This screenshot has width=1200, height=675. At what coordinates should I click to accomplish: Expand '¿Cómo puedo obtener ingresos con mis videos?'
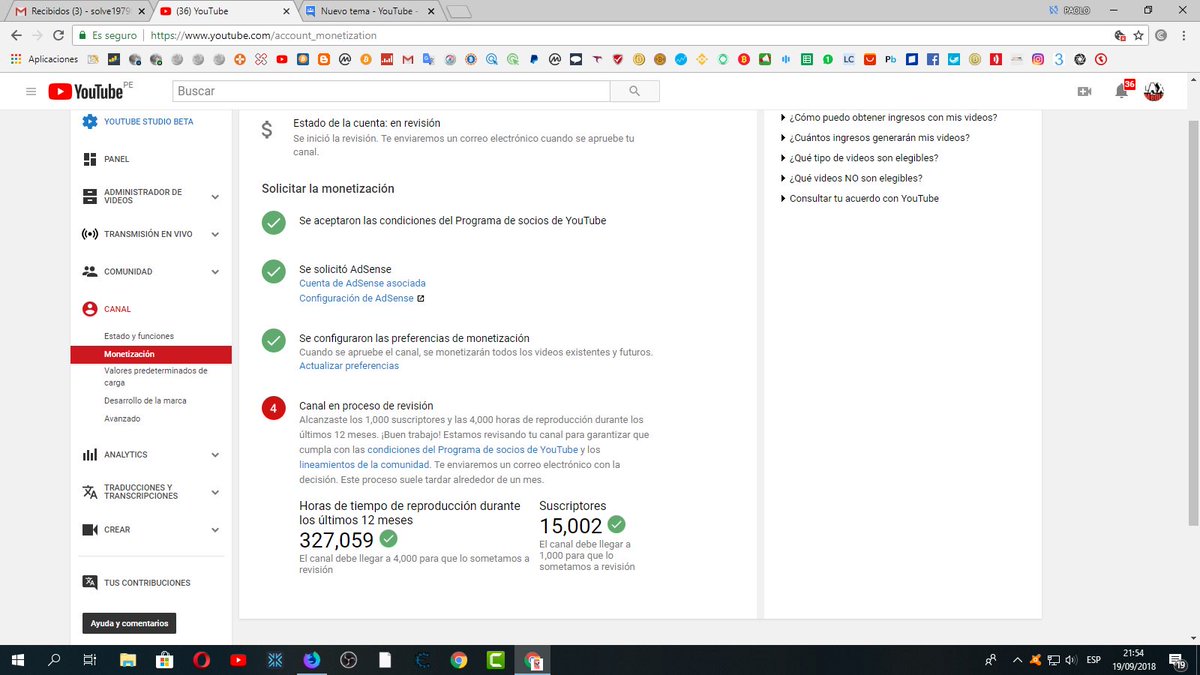(x=888, y=117)
